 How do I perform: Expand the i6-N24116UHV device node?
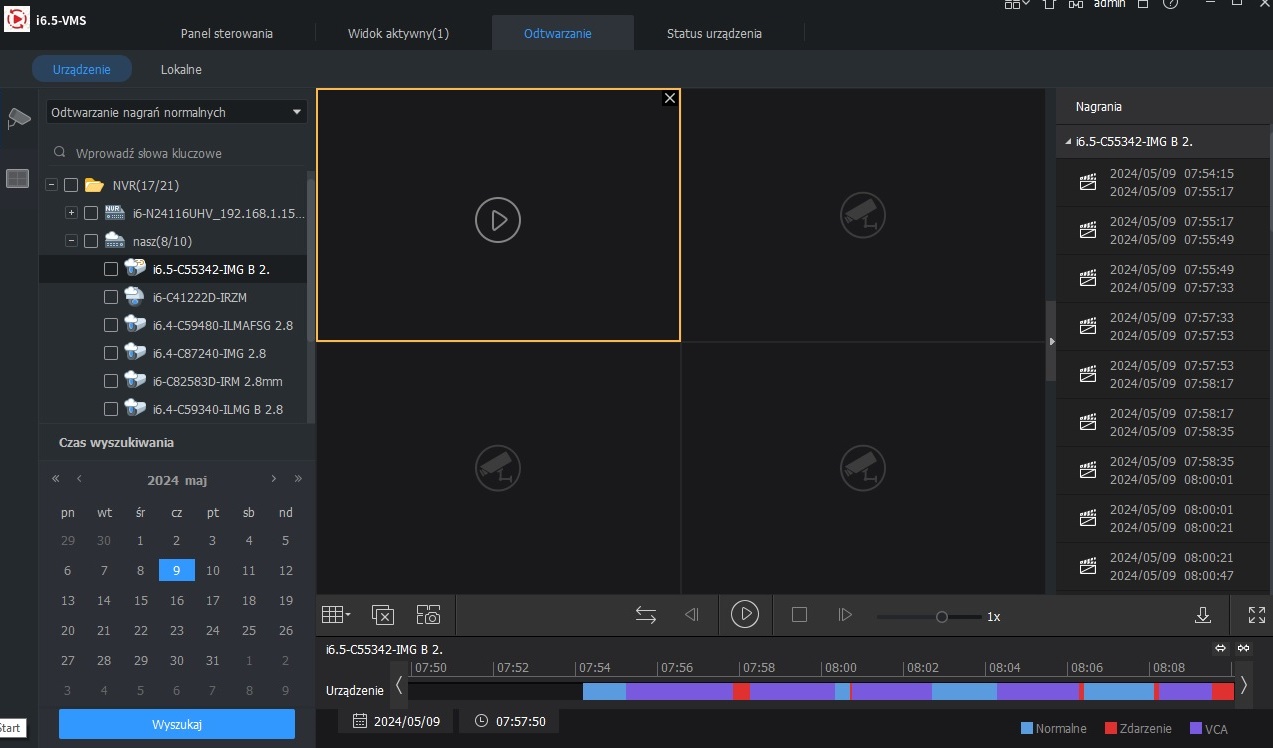71,213
